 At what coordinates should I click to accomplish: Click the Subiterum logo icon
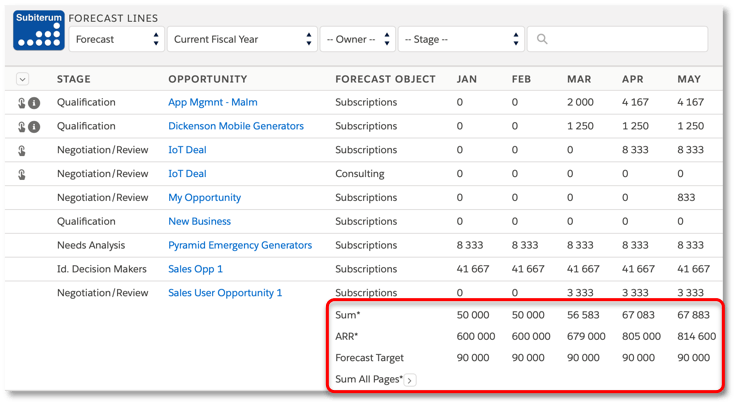[x=39, y=30]
